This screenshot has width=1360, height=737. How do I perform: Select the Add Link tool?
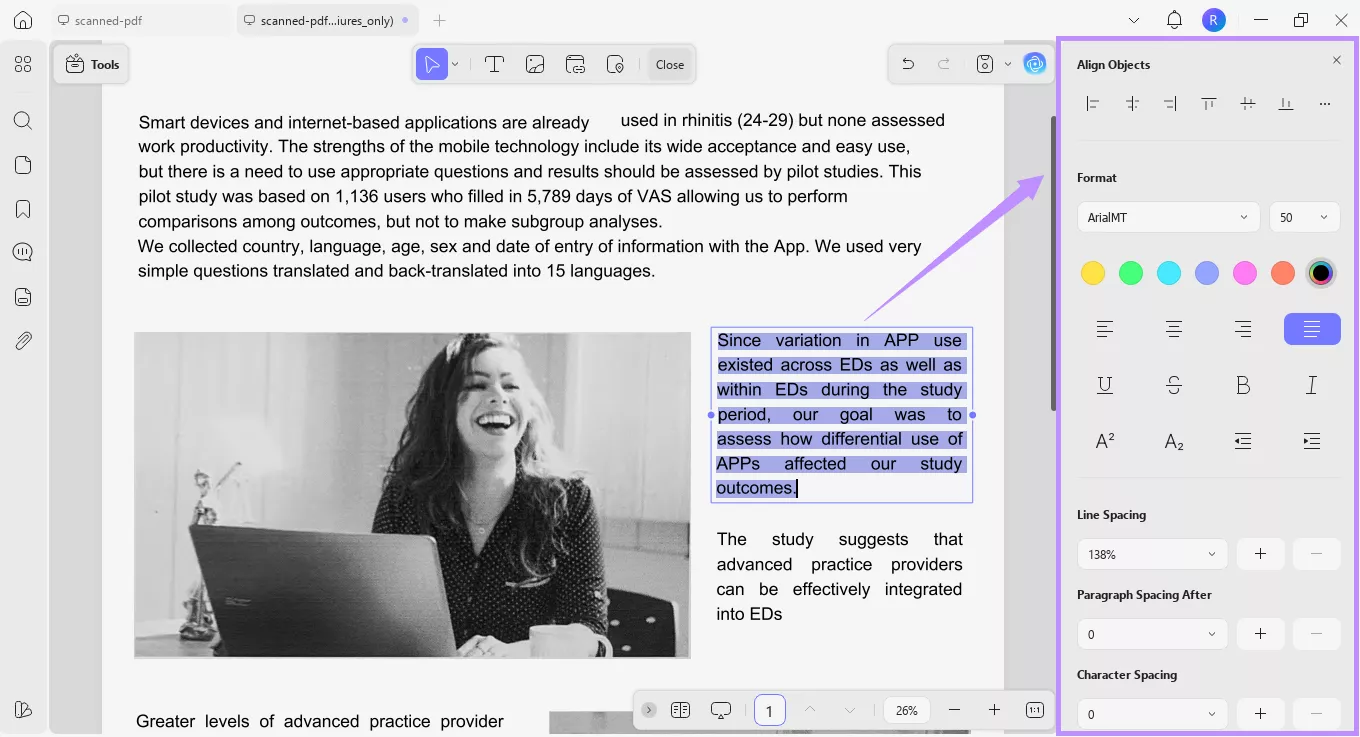coord(575,63)
